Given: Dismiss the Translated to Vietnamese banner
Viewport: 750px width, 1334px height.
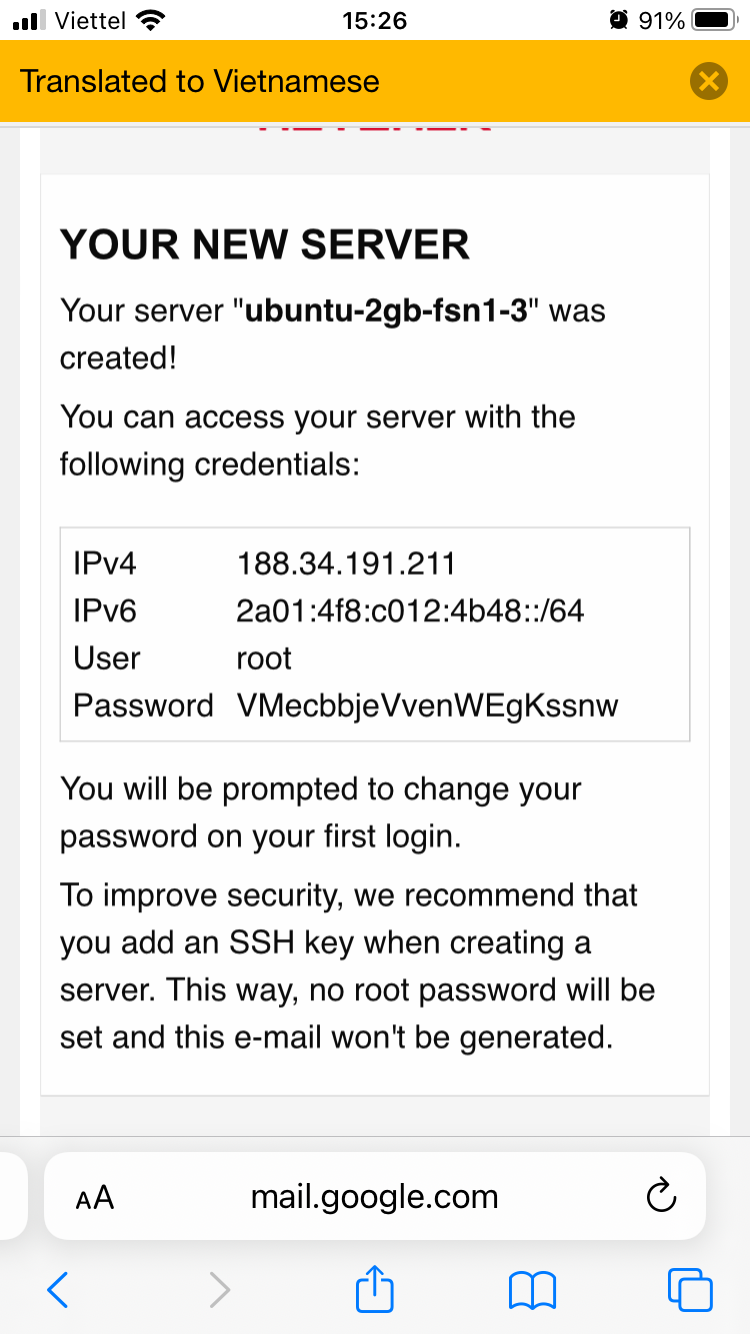Looking at the screenshot, I should (x=708, y=81).
